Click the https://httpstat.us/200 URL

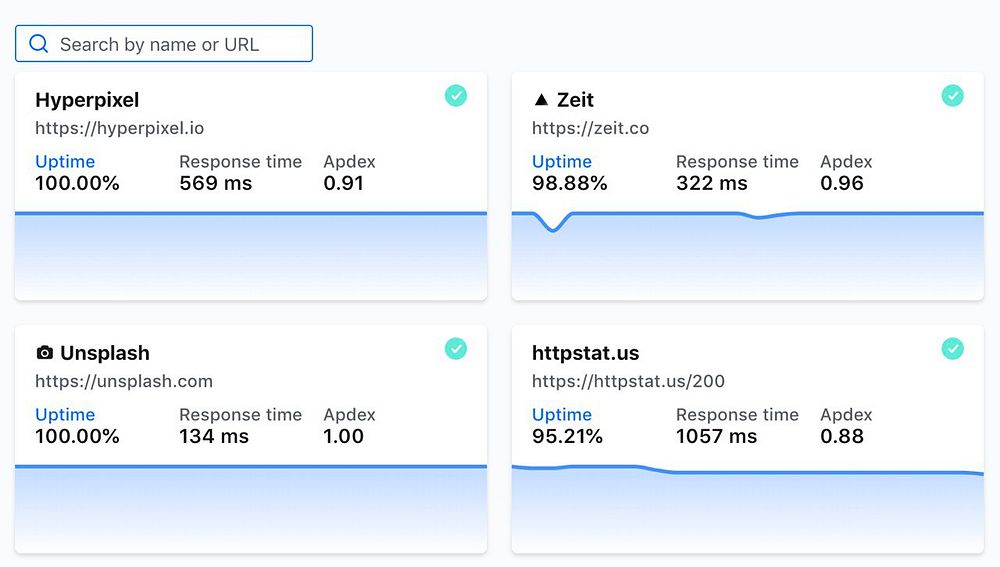pyautogui.click(x=628, y=381)
